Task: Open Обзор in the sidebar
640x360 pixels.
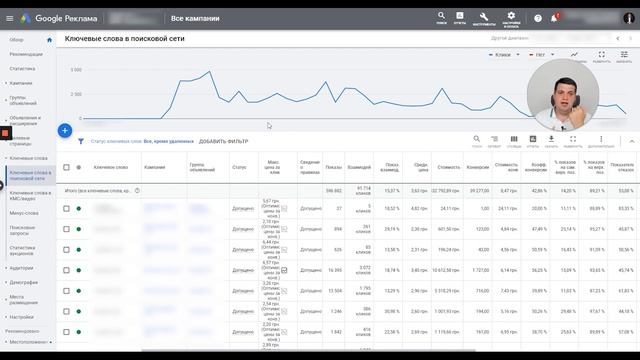Action: coord(16,40)
